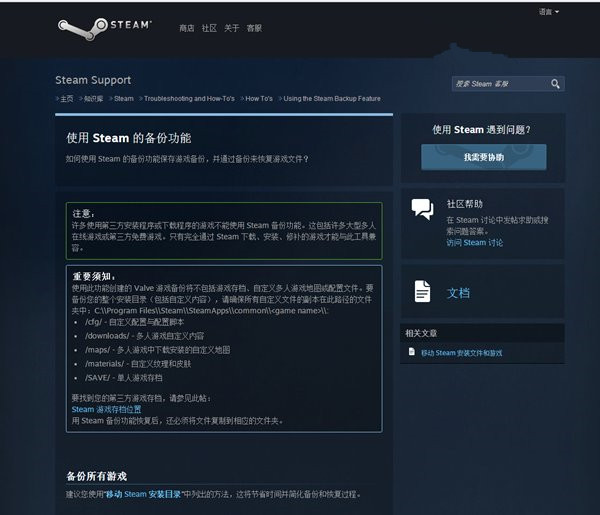Open the 访问 Steam 讨论 link
The image size is (600, 515).
point(474,243)
